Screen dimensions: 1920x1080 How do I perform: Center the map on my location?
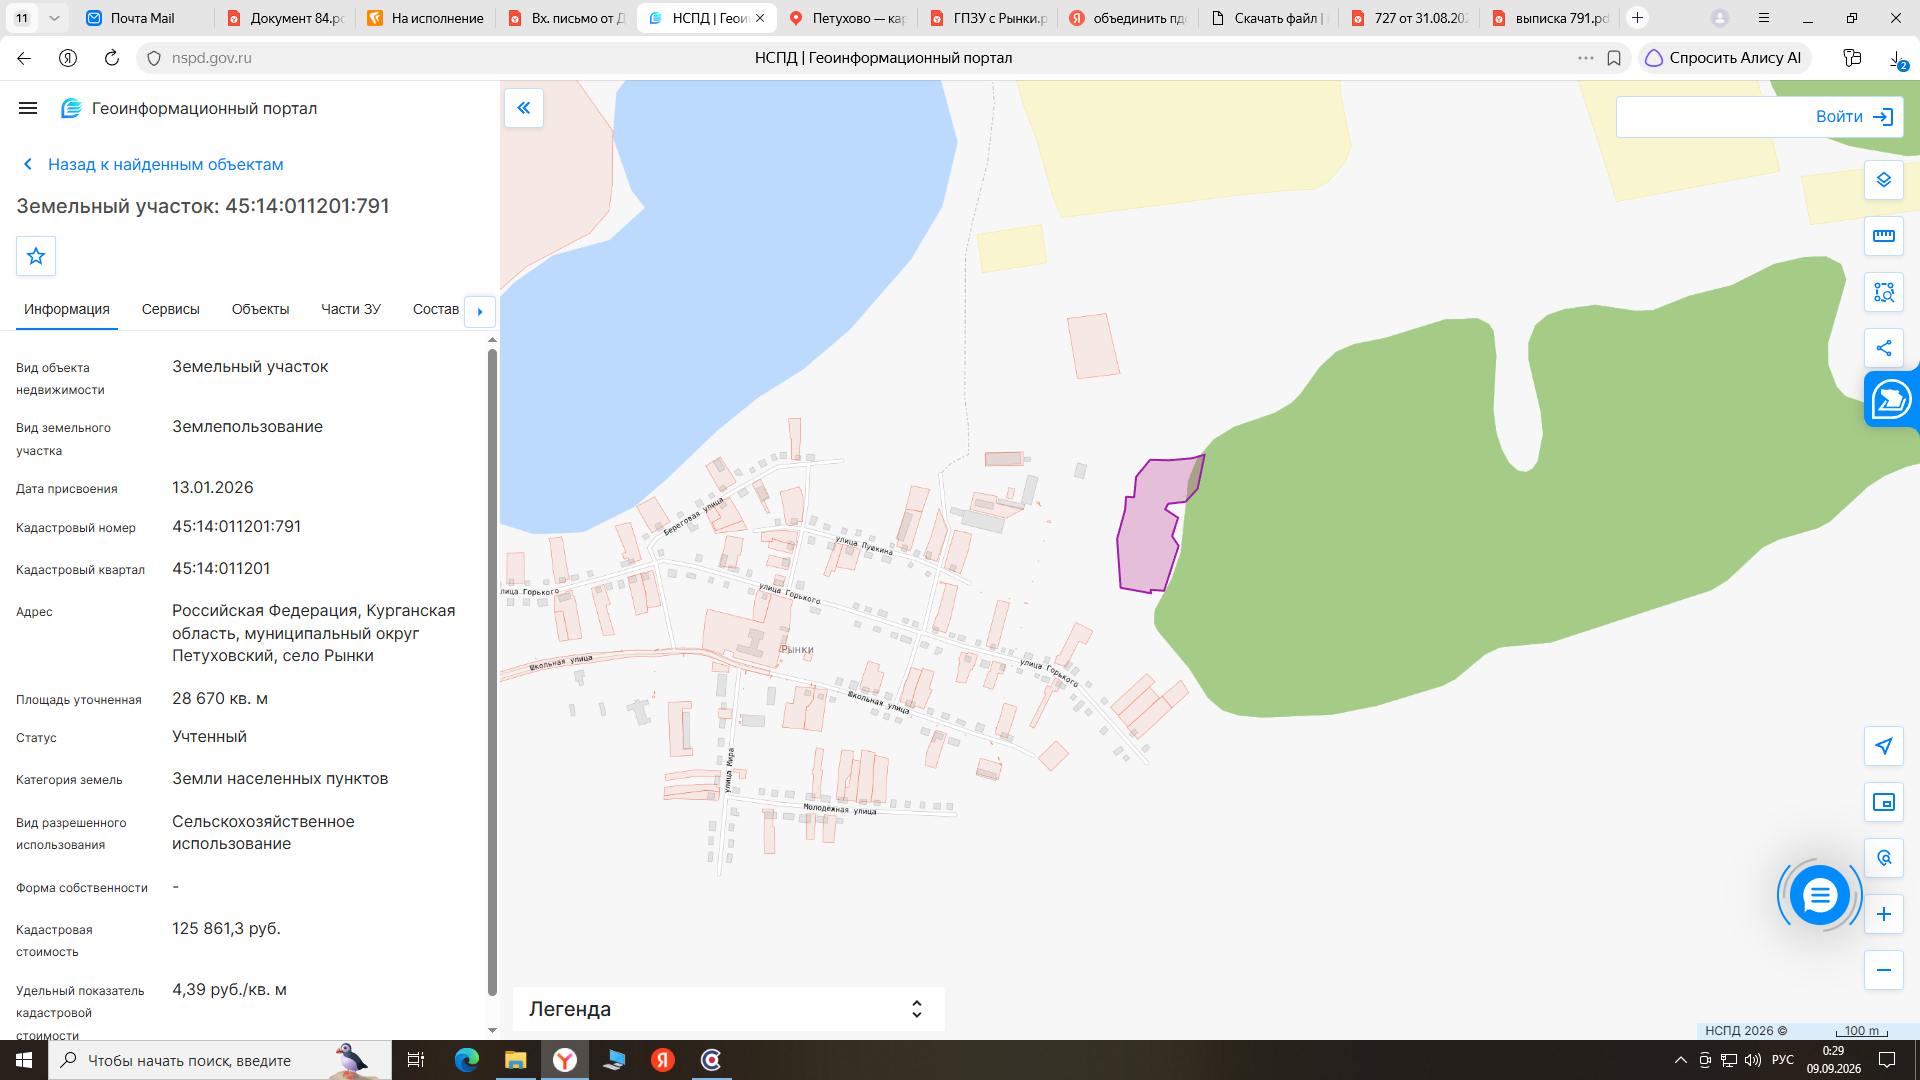[1884, 746]
